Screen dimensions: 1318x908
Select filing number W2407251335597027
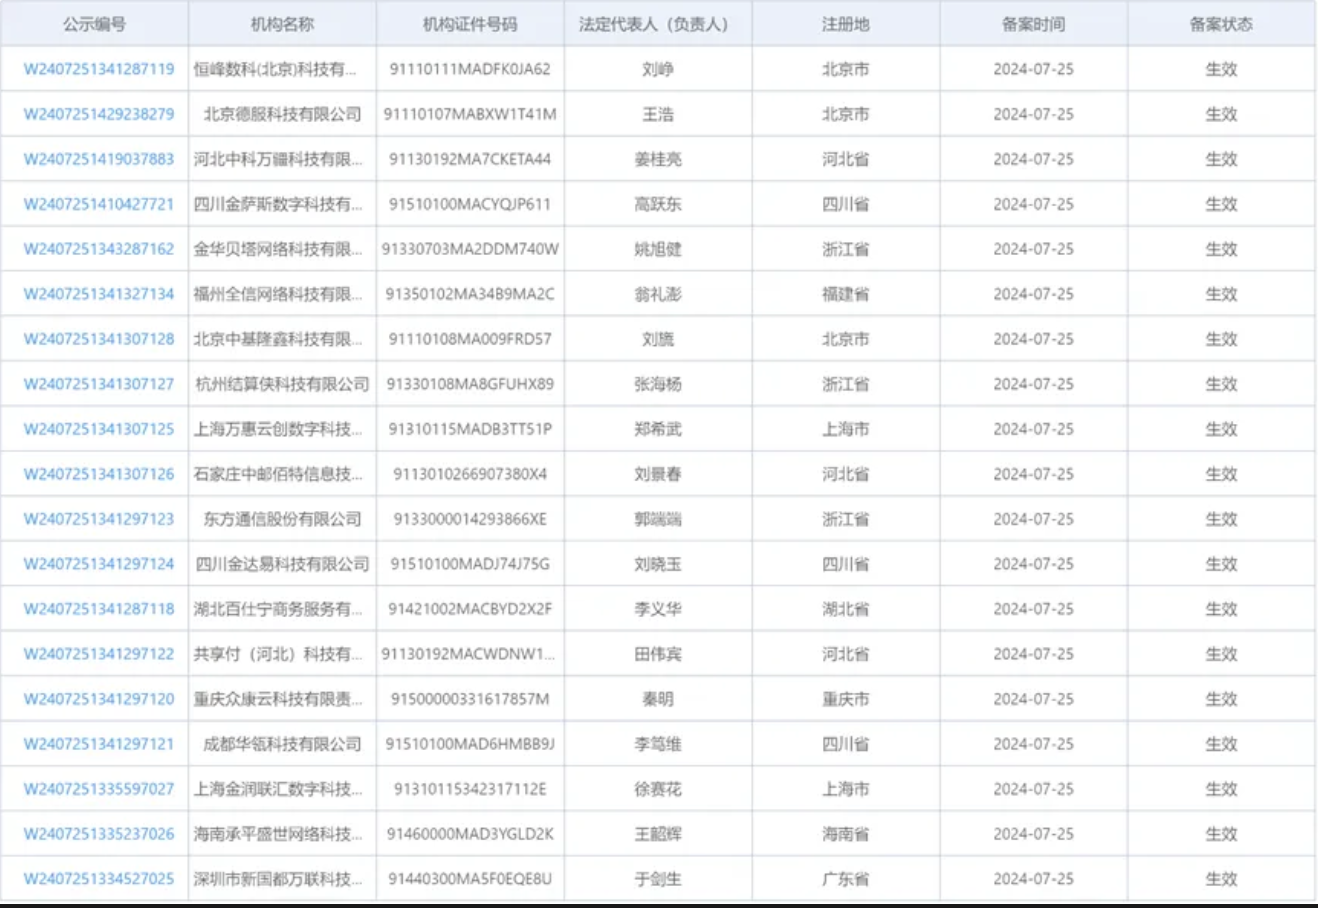(99, 789)
